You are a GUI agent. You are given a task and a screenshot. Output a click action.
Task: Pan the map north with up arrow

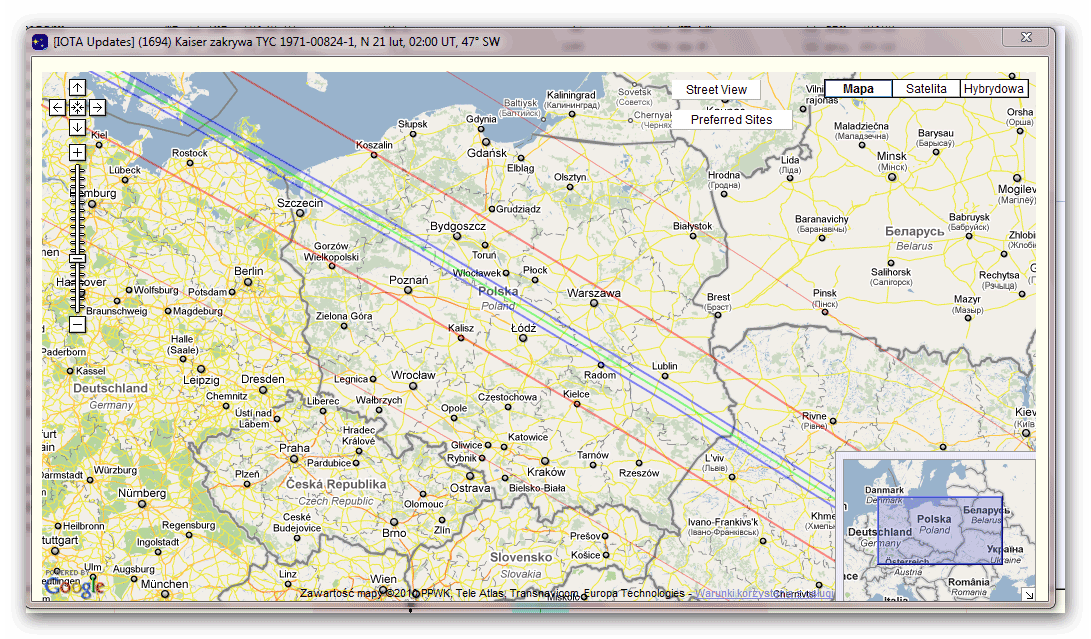[x=77, y=87]
